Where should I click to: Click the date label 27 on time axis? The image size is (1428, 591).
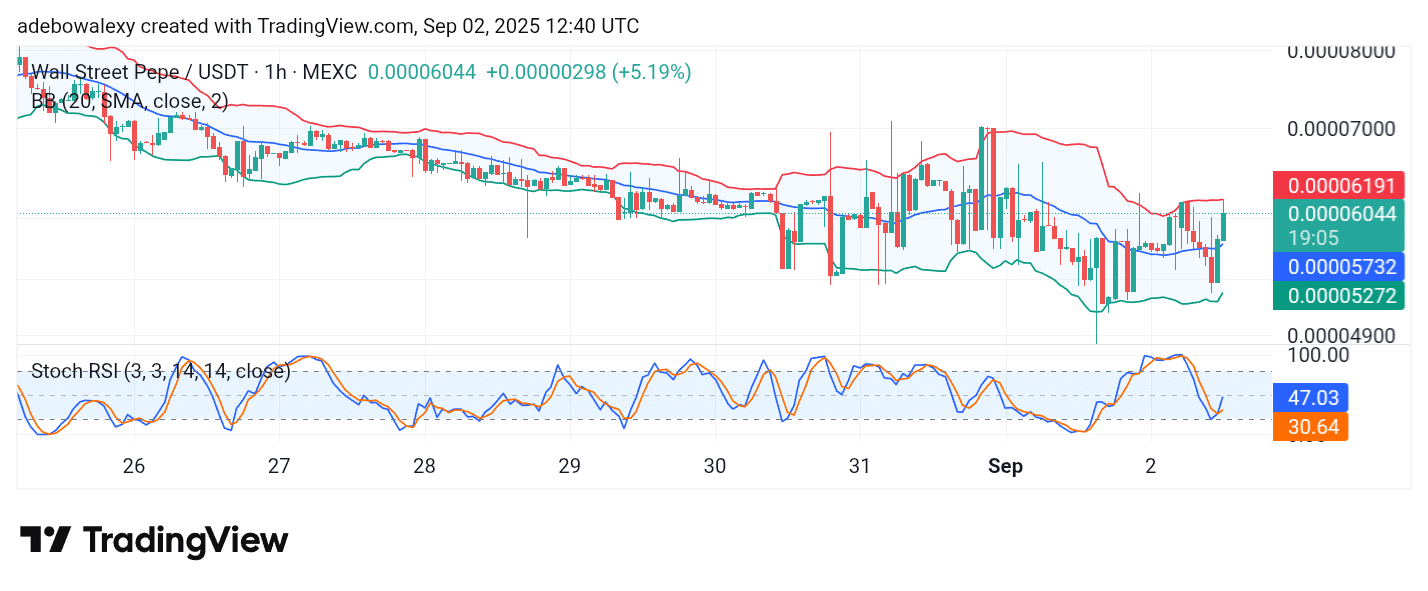(x=279, y=466)
